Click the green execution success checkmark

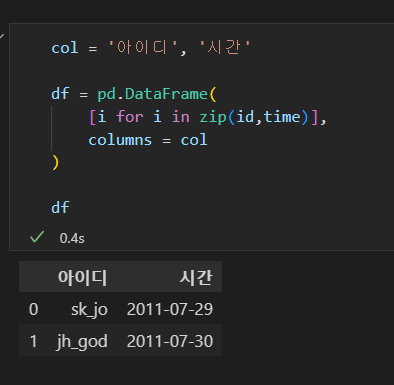click(x=37, y=237)
